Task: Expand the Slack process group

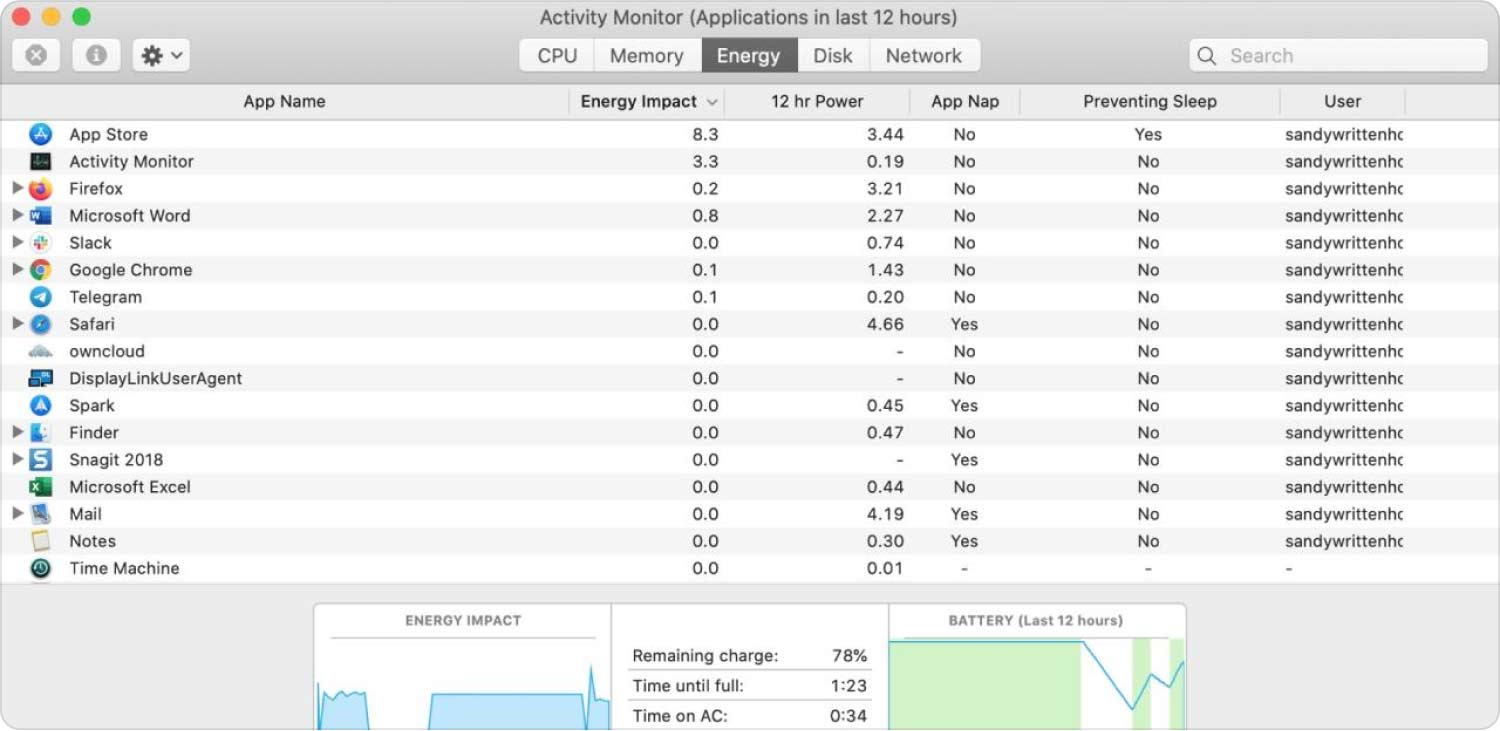Action: pos(18,242)
